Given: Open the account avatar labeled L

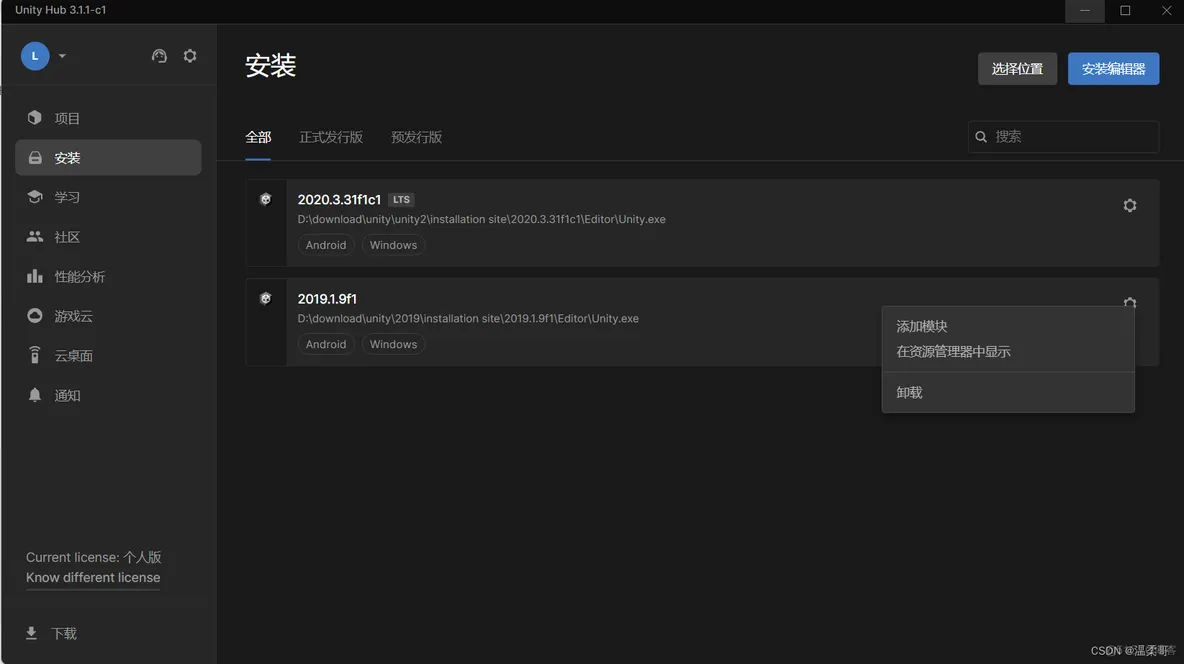Looking at the screenshot, I should coord(35,56).
